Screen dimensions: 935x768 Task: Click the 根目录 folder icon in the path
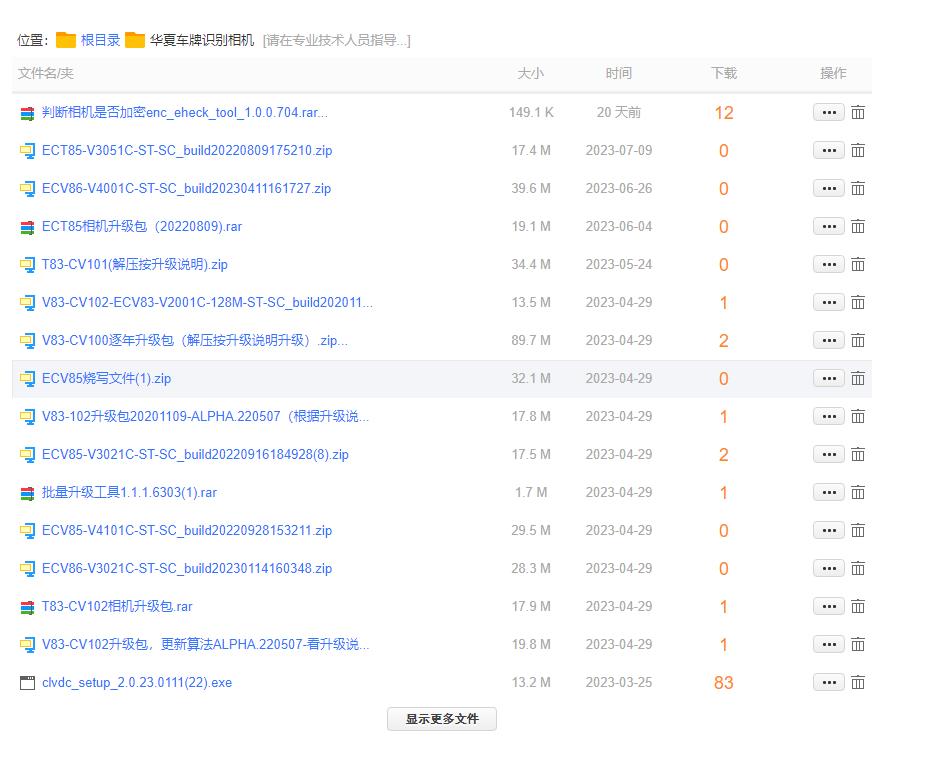pyautogui.click(x=66, y=40)
